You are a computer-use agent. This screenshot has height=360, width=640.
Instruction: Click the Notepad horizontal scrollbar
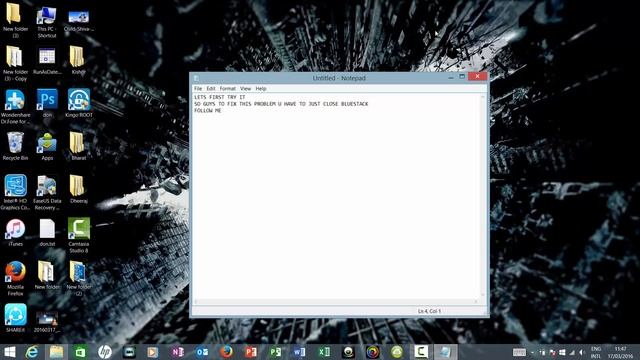point(336,302)
